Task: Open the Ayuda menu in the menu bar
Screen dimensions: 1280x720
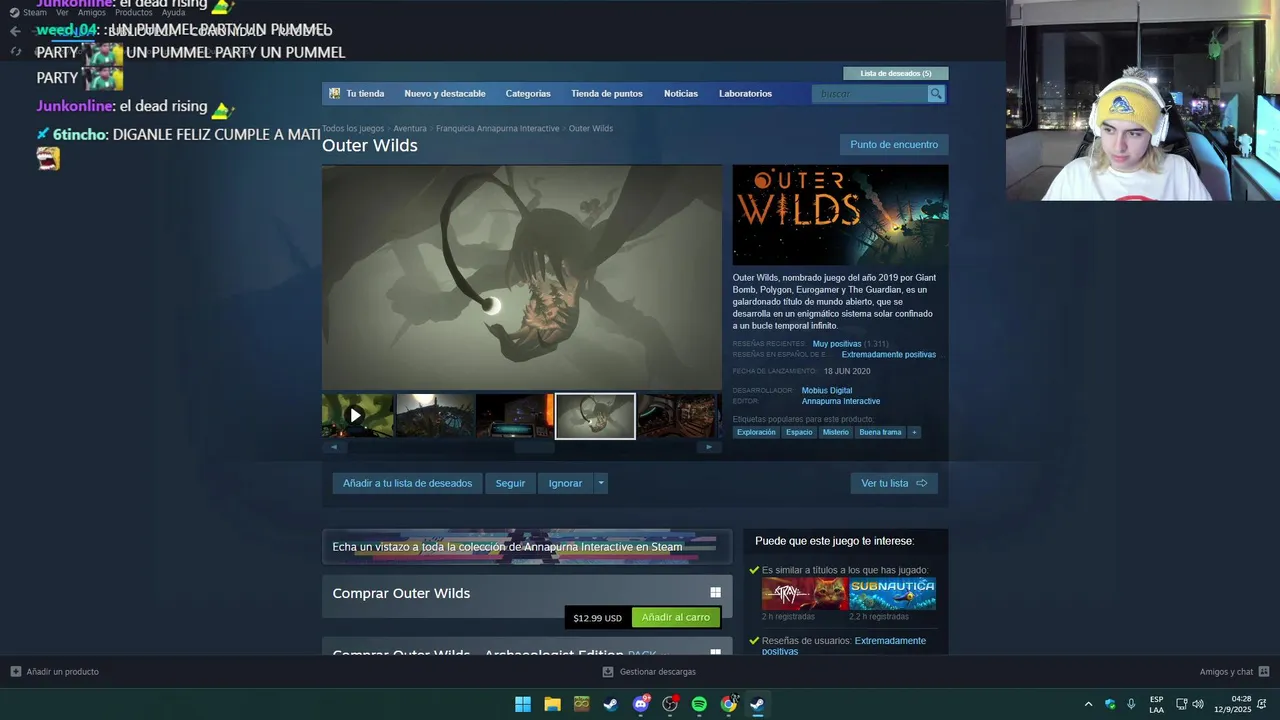Action: [174, 12]
